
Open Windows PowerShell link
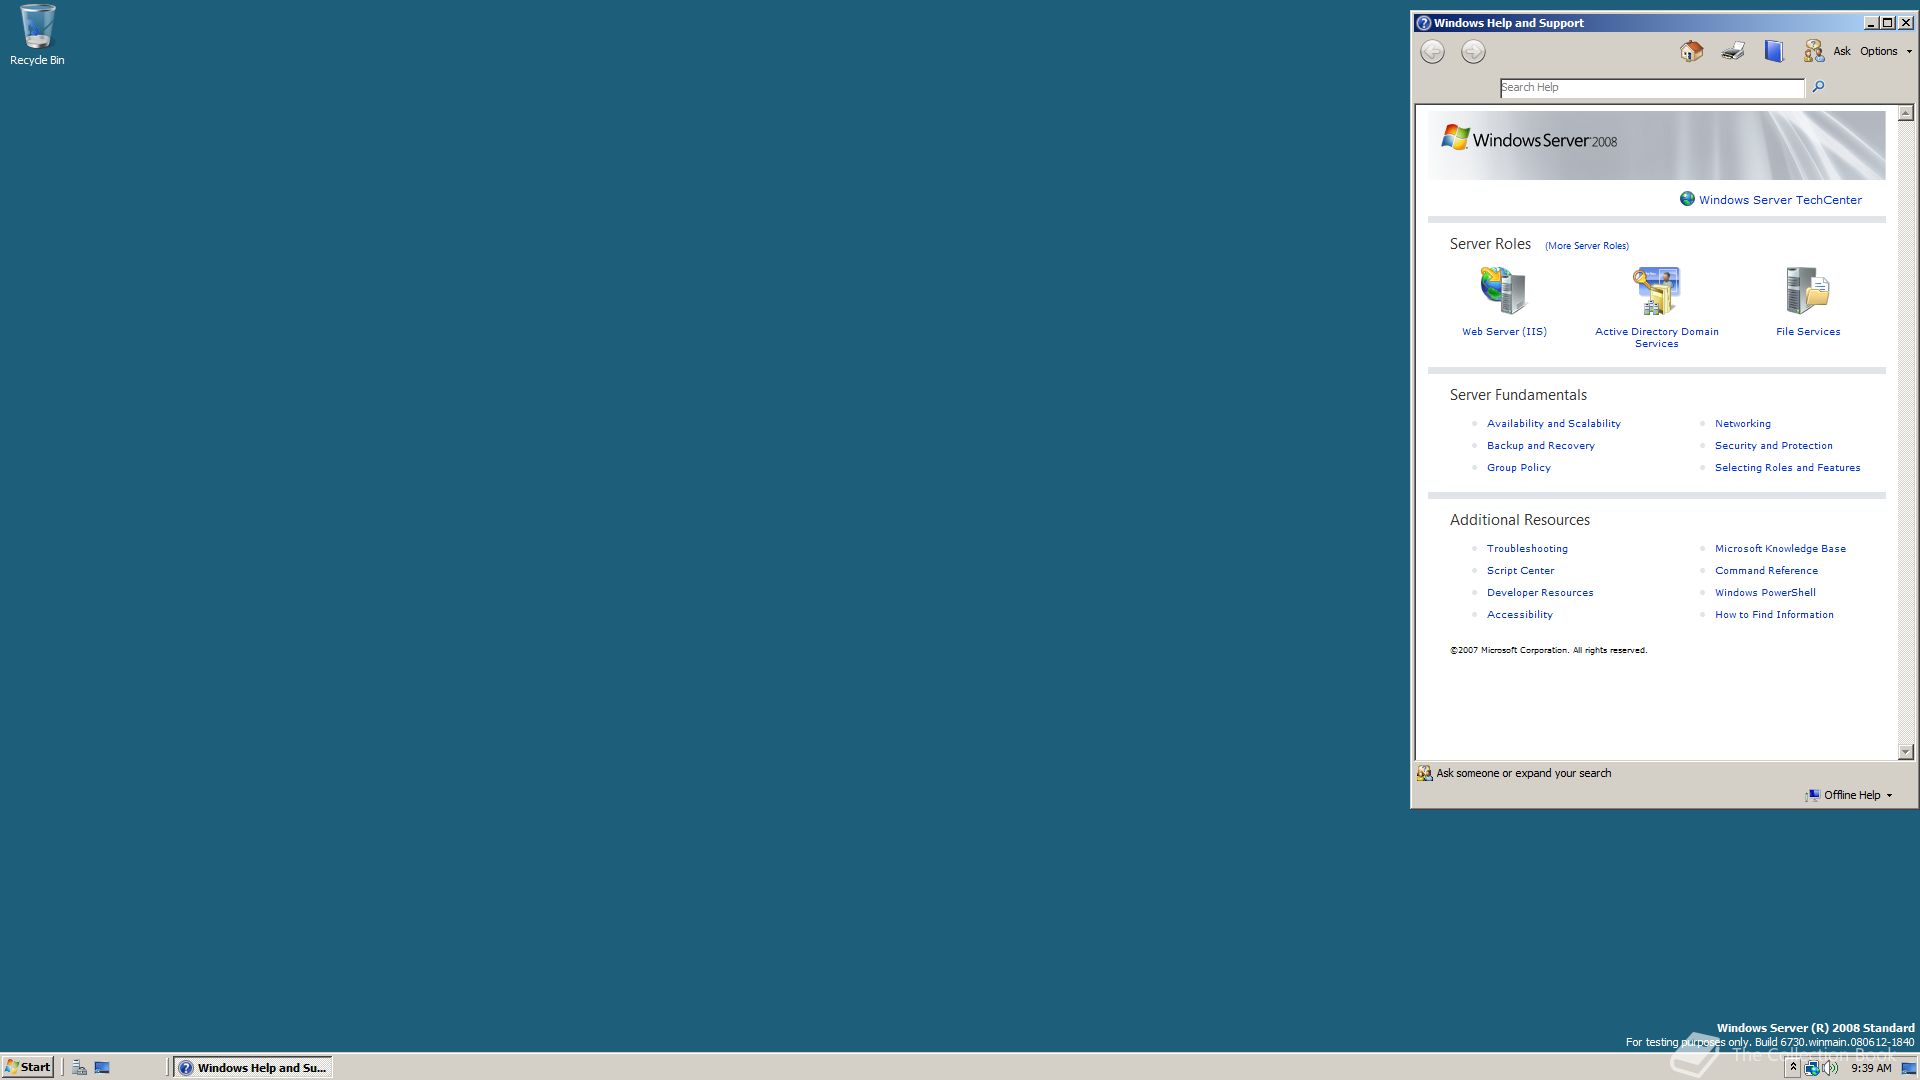click(1765, 593)
